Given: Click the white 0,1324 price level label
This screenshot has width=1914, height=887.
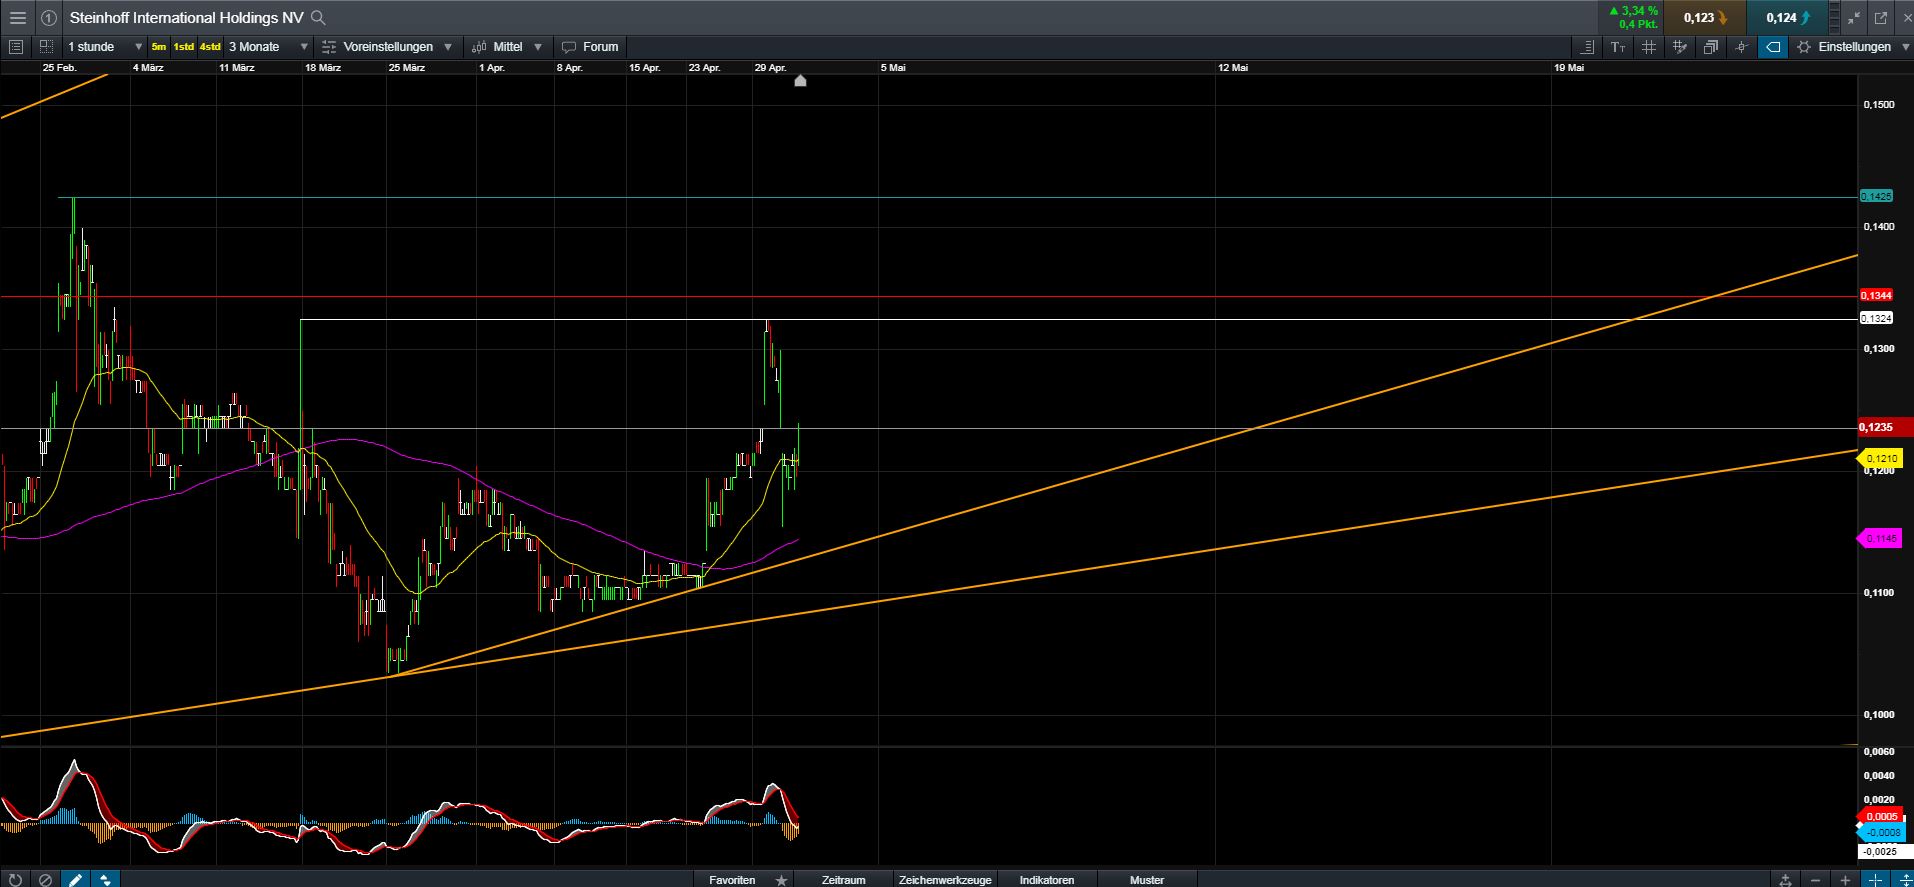Looking at the screenshot, I should pos(1876,319).
